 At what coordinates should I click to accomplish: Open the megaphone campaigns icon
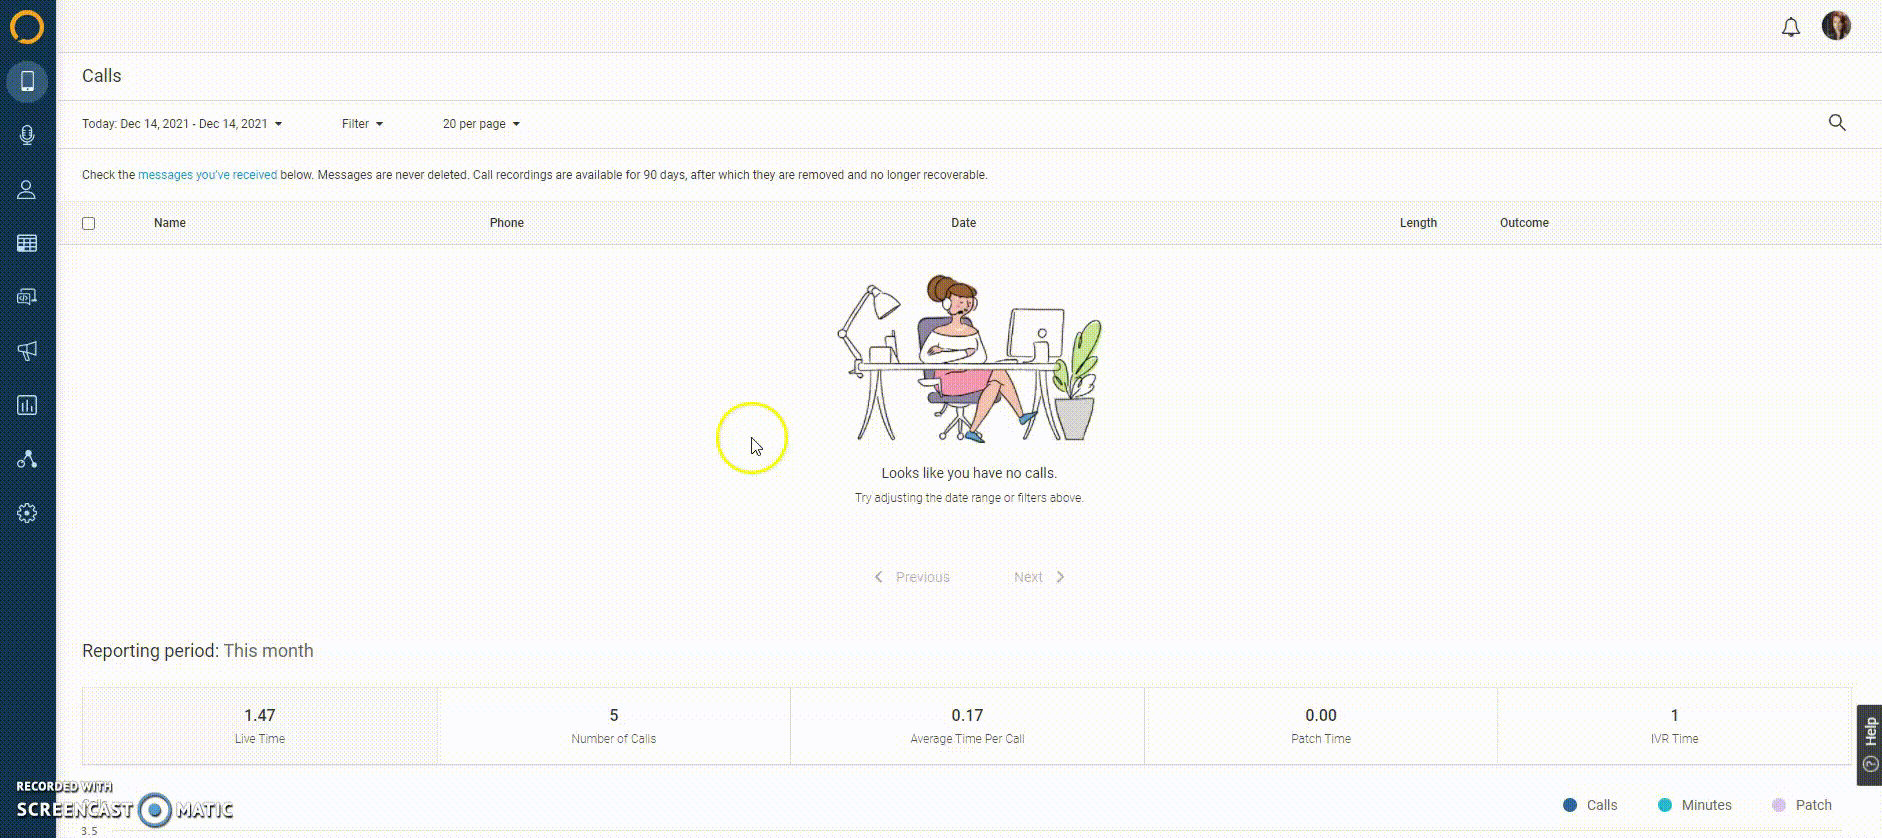coord(27,351)
